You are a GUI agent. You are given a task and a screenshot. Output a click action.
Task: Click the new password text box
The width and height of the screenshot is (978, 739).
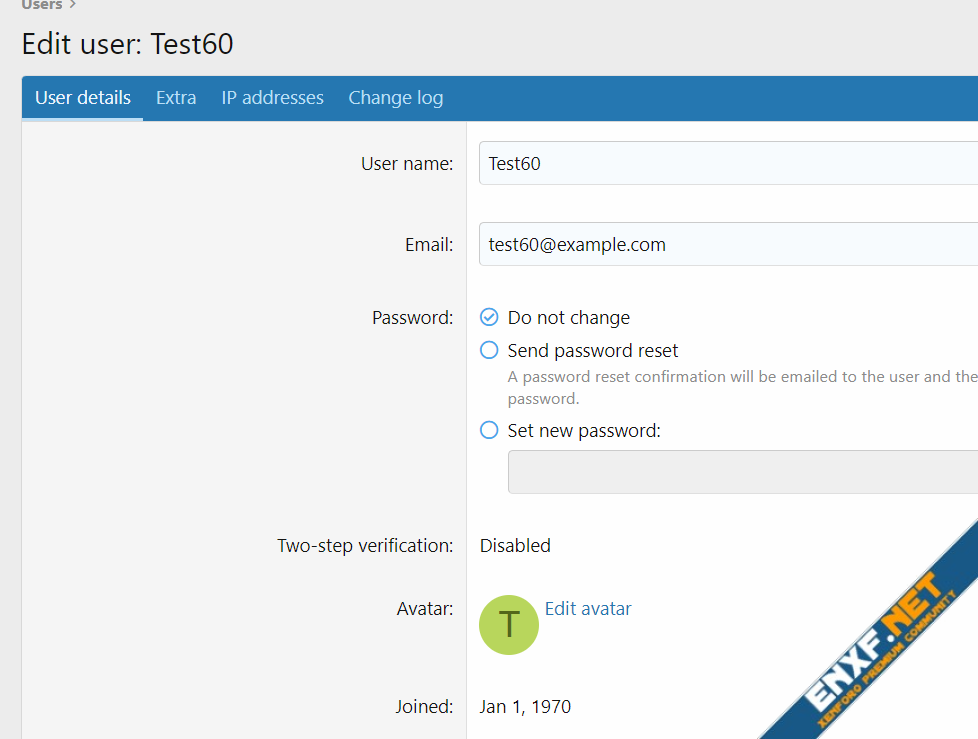[742, 472]
